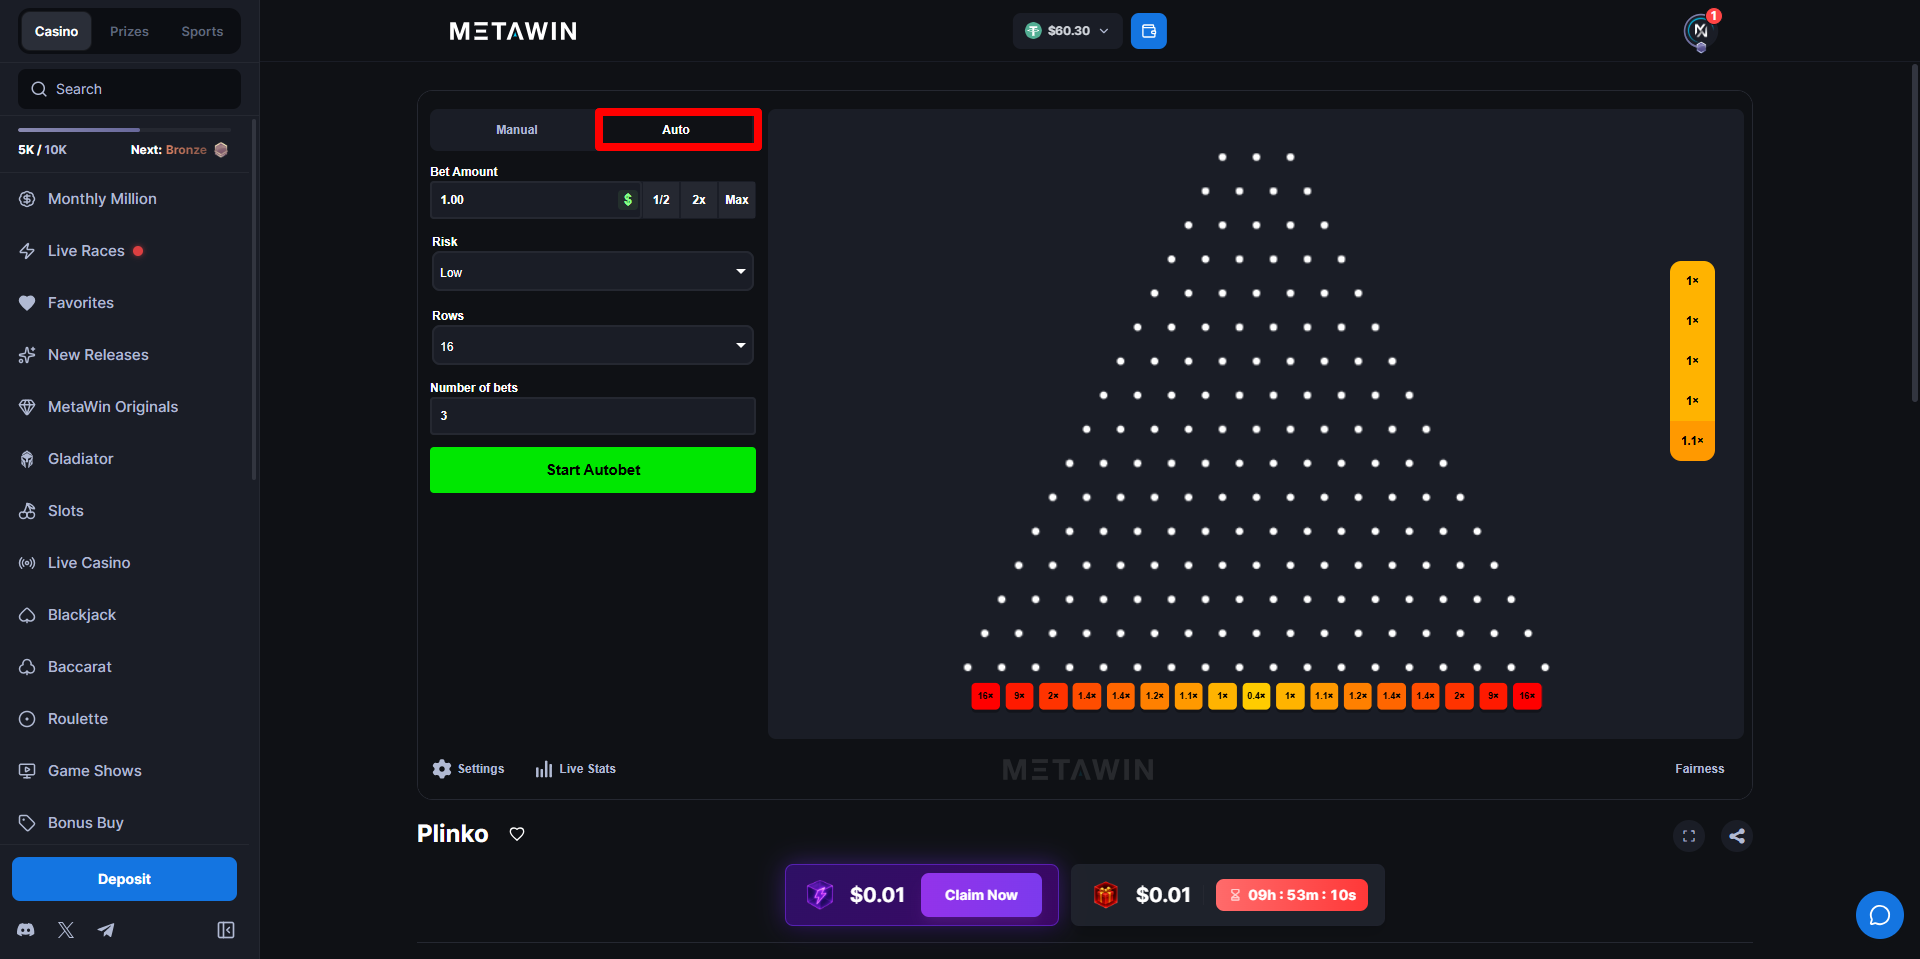The height and width of the screenshot is (959, 1920).
Task: Enter fullscreen mode for Plinko
Action: pos(1689,836)
